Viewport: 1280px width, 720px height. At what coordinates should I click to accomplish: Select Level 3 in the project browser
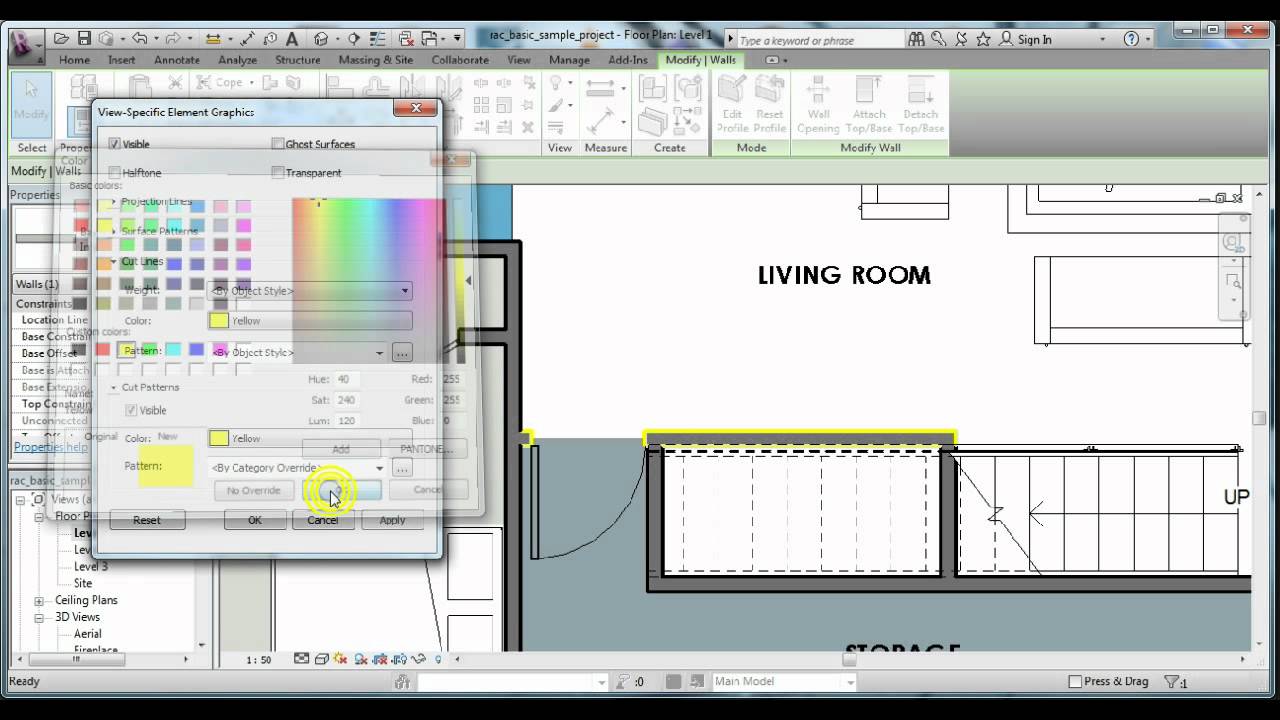tap(90, 567)
